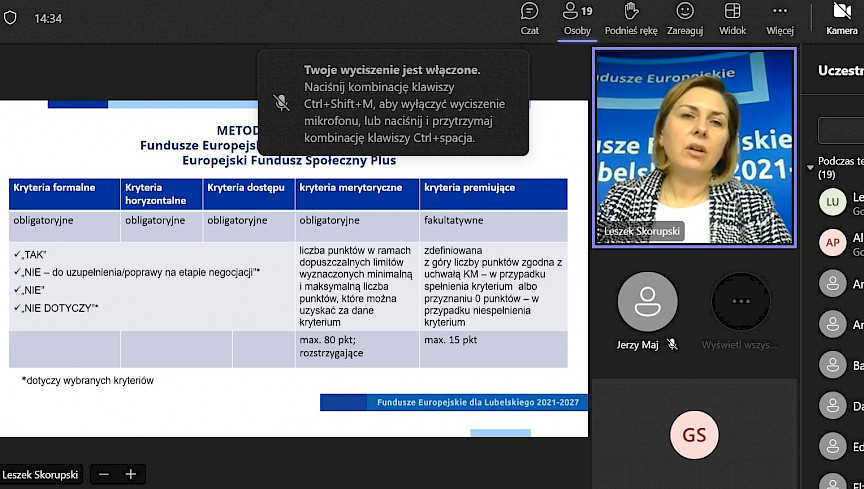Zoom in shared content with plus
864x489 pixels.
point(131,474)
